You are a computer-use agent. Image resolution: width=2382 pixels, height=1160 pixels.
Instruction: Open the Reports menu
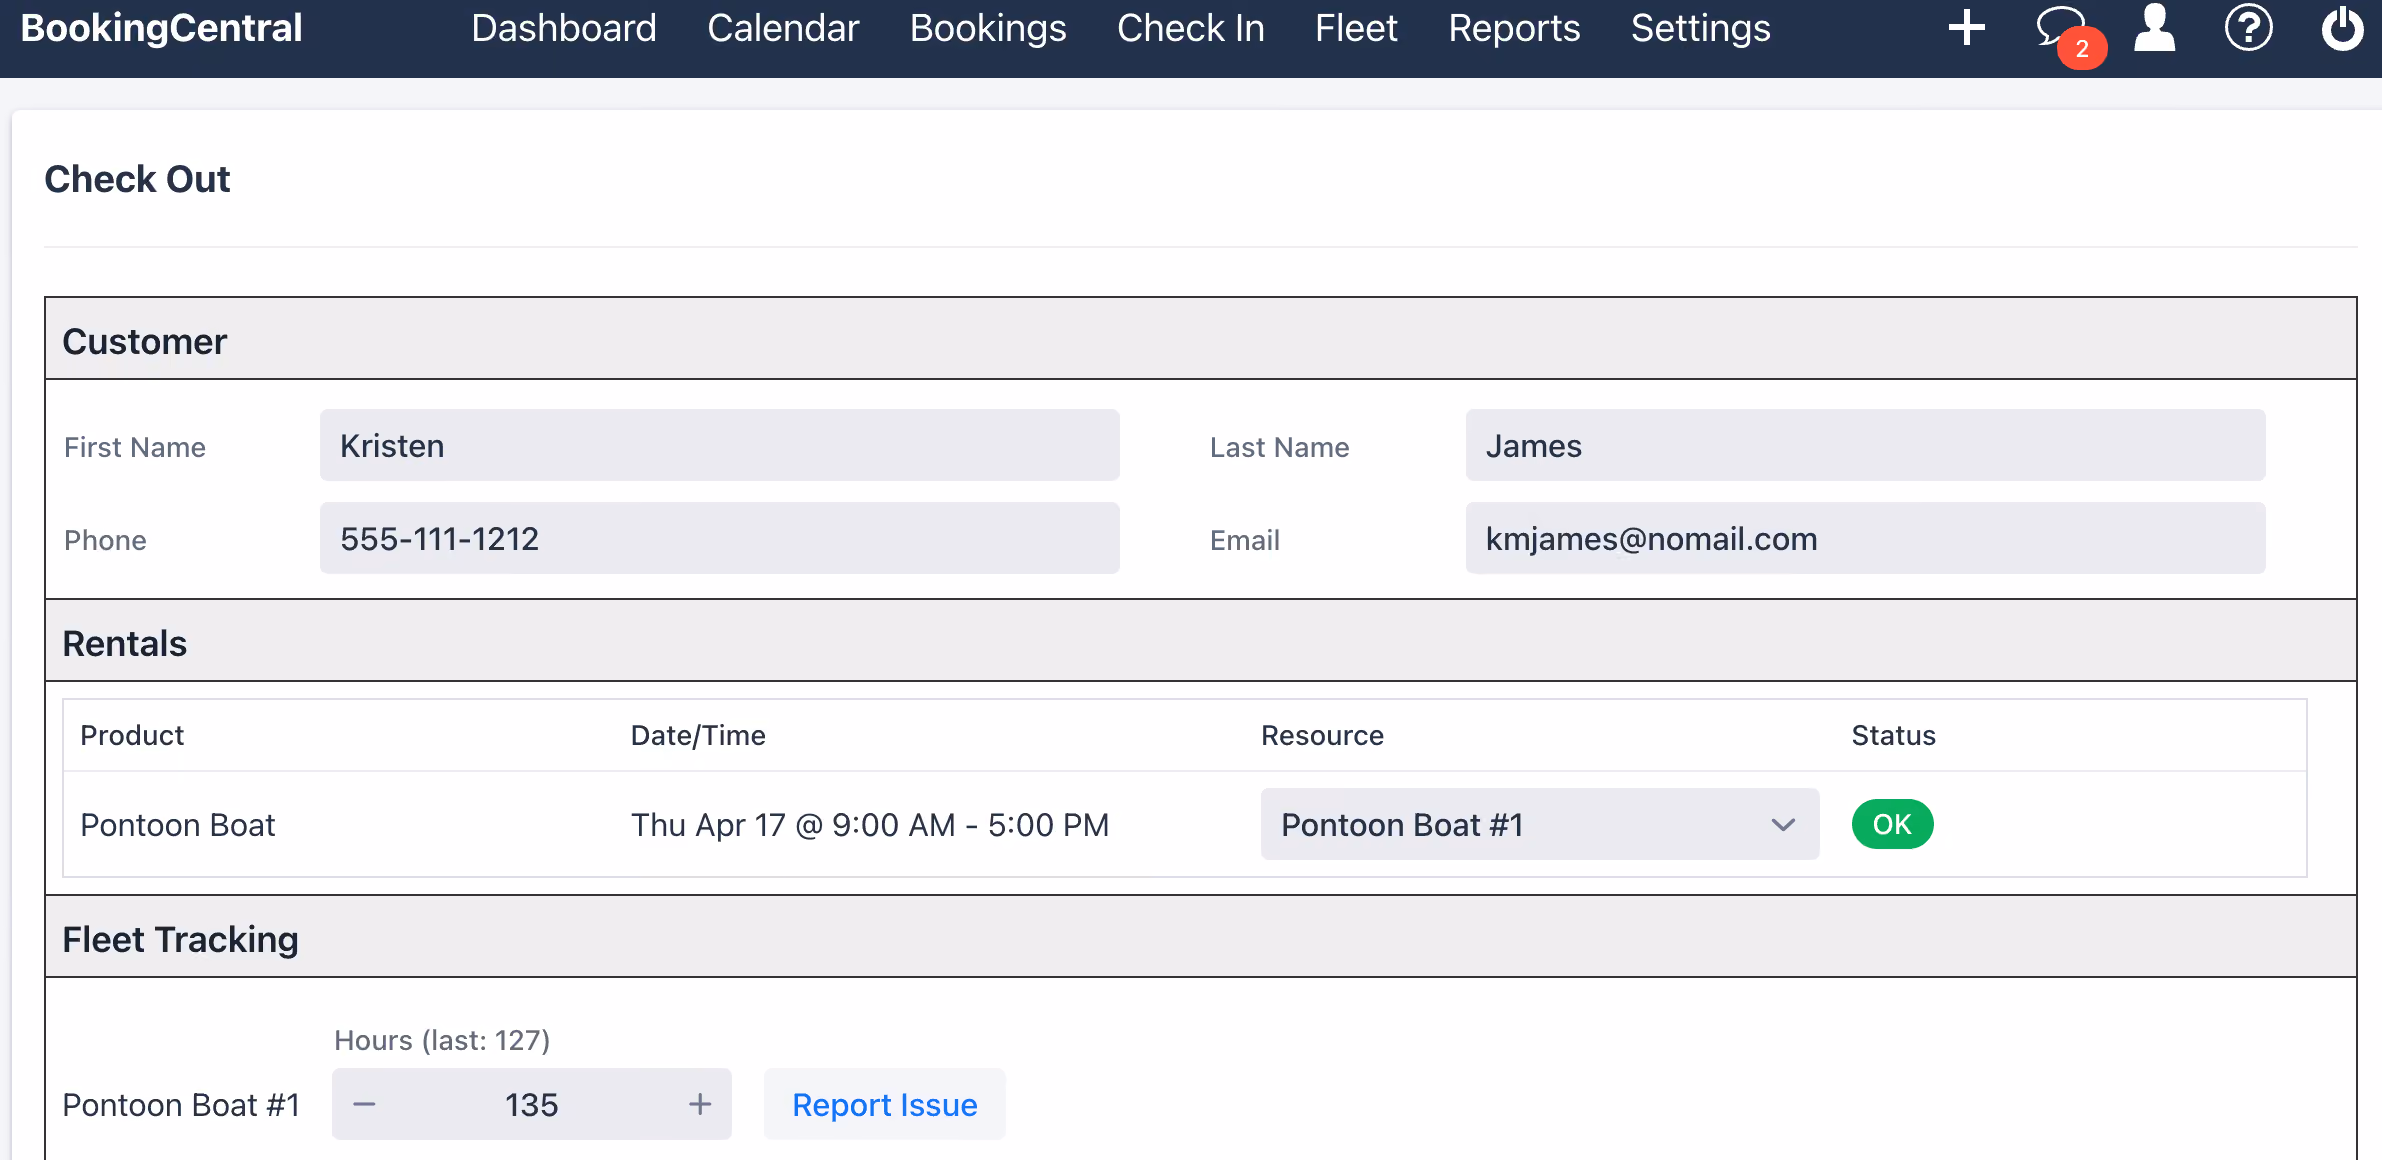pos(1514,28)
